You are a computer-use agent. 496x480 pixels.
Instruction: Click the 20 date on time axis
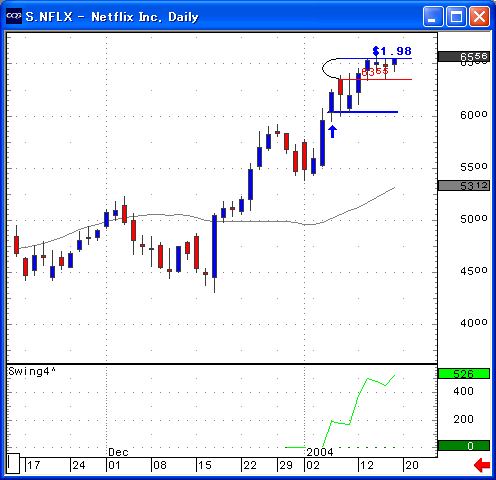412,465
